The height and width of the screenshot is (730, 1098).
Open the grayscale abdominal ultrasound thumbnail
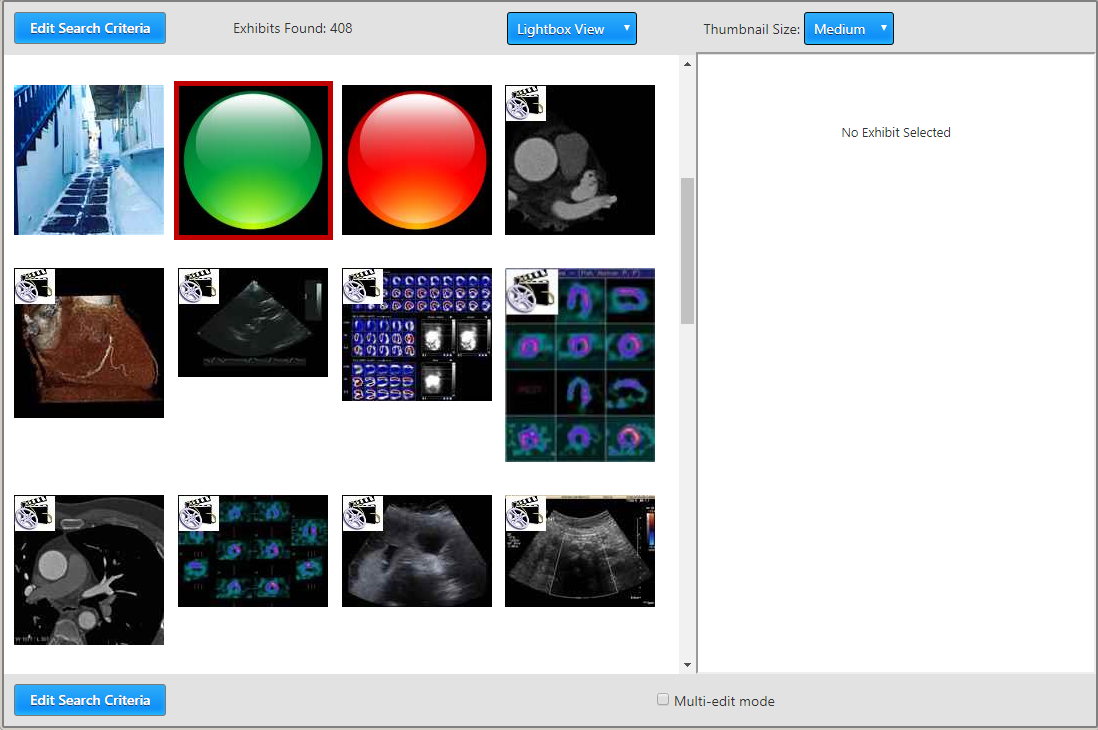coord(417,560)
